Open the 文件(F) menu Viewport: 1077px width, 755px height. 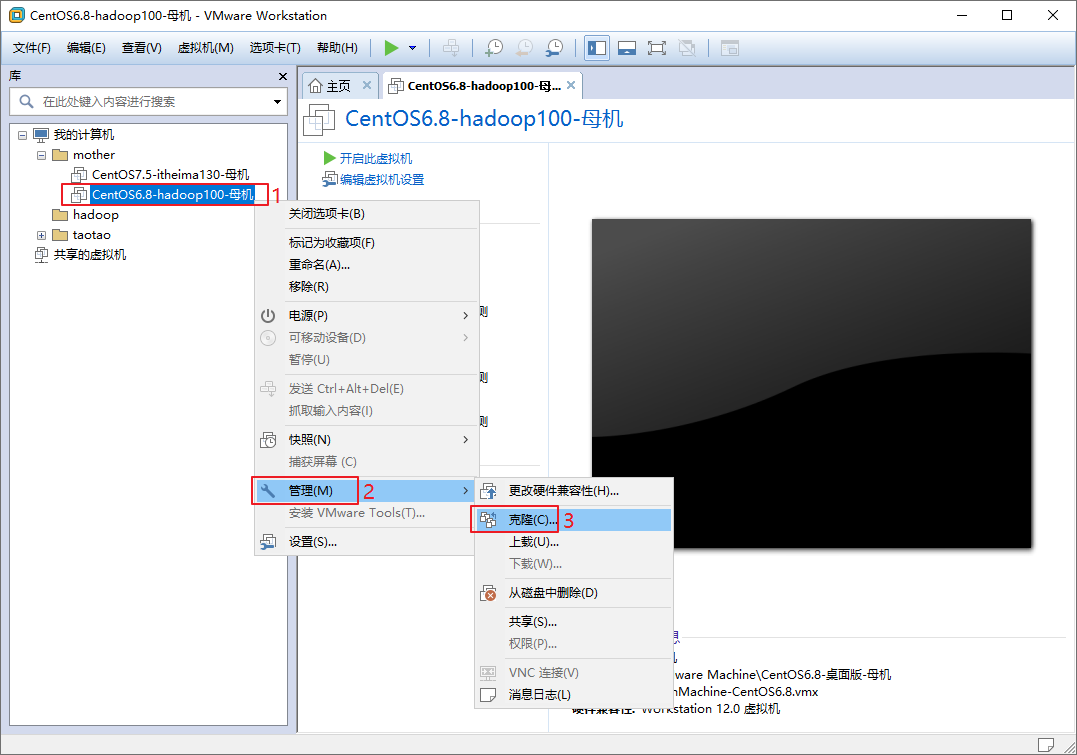pos(32,47)
